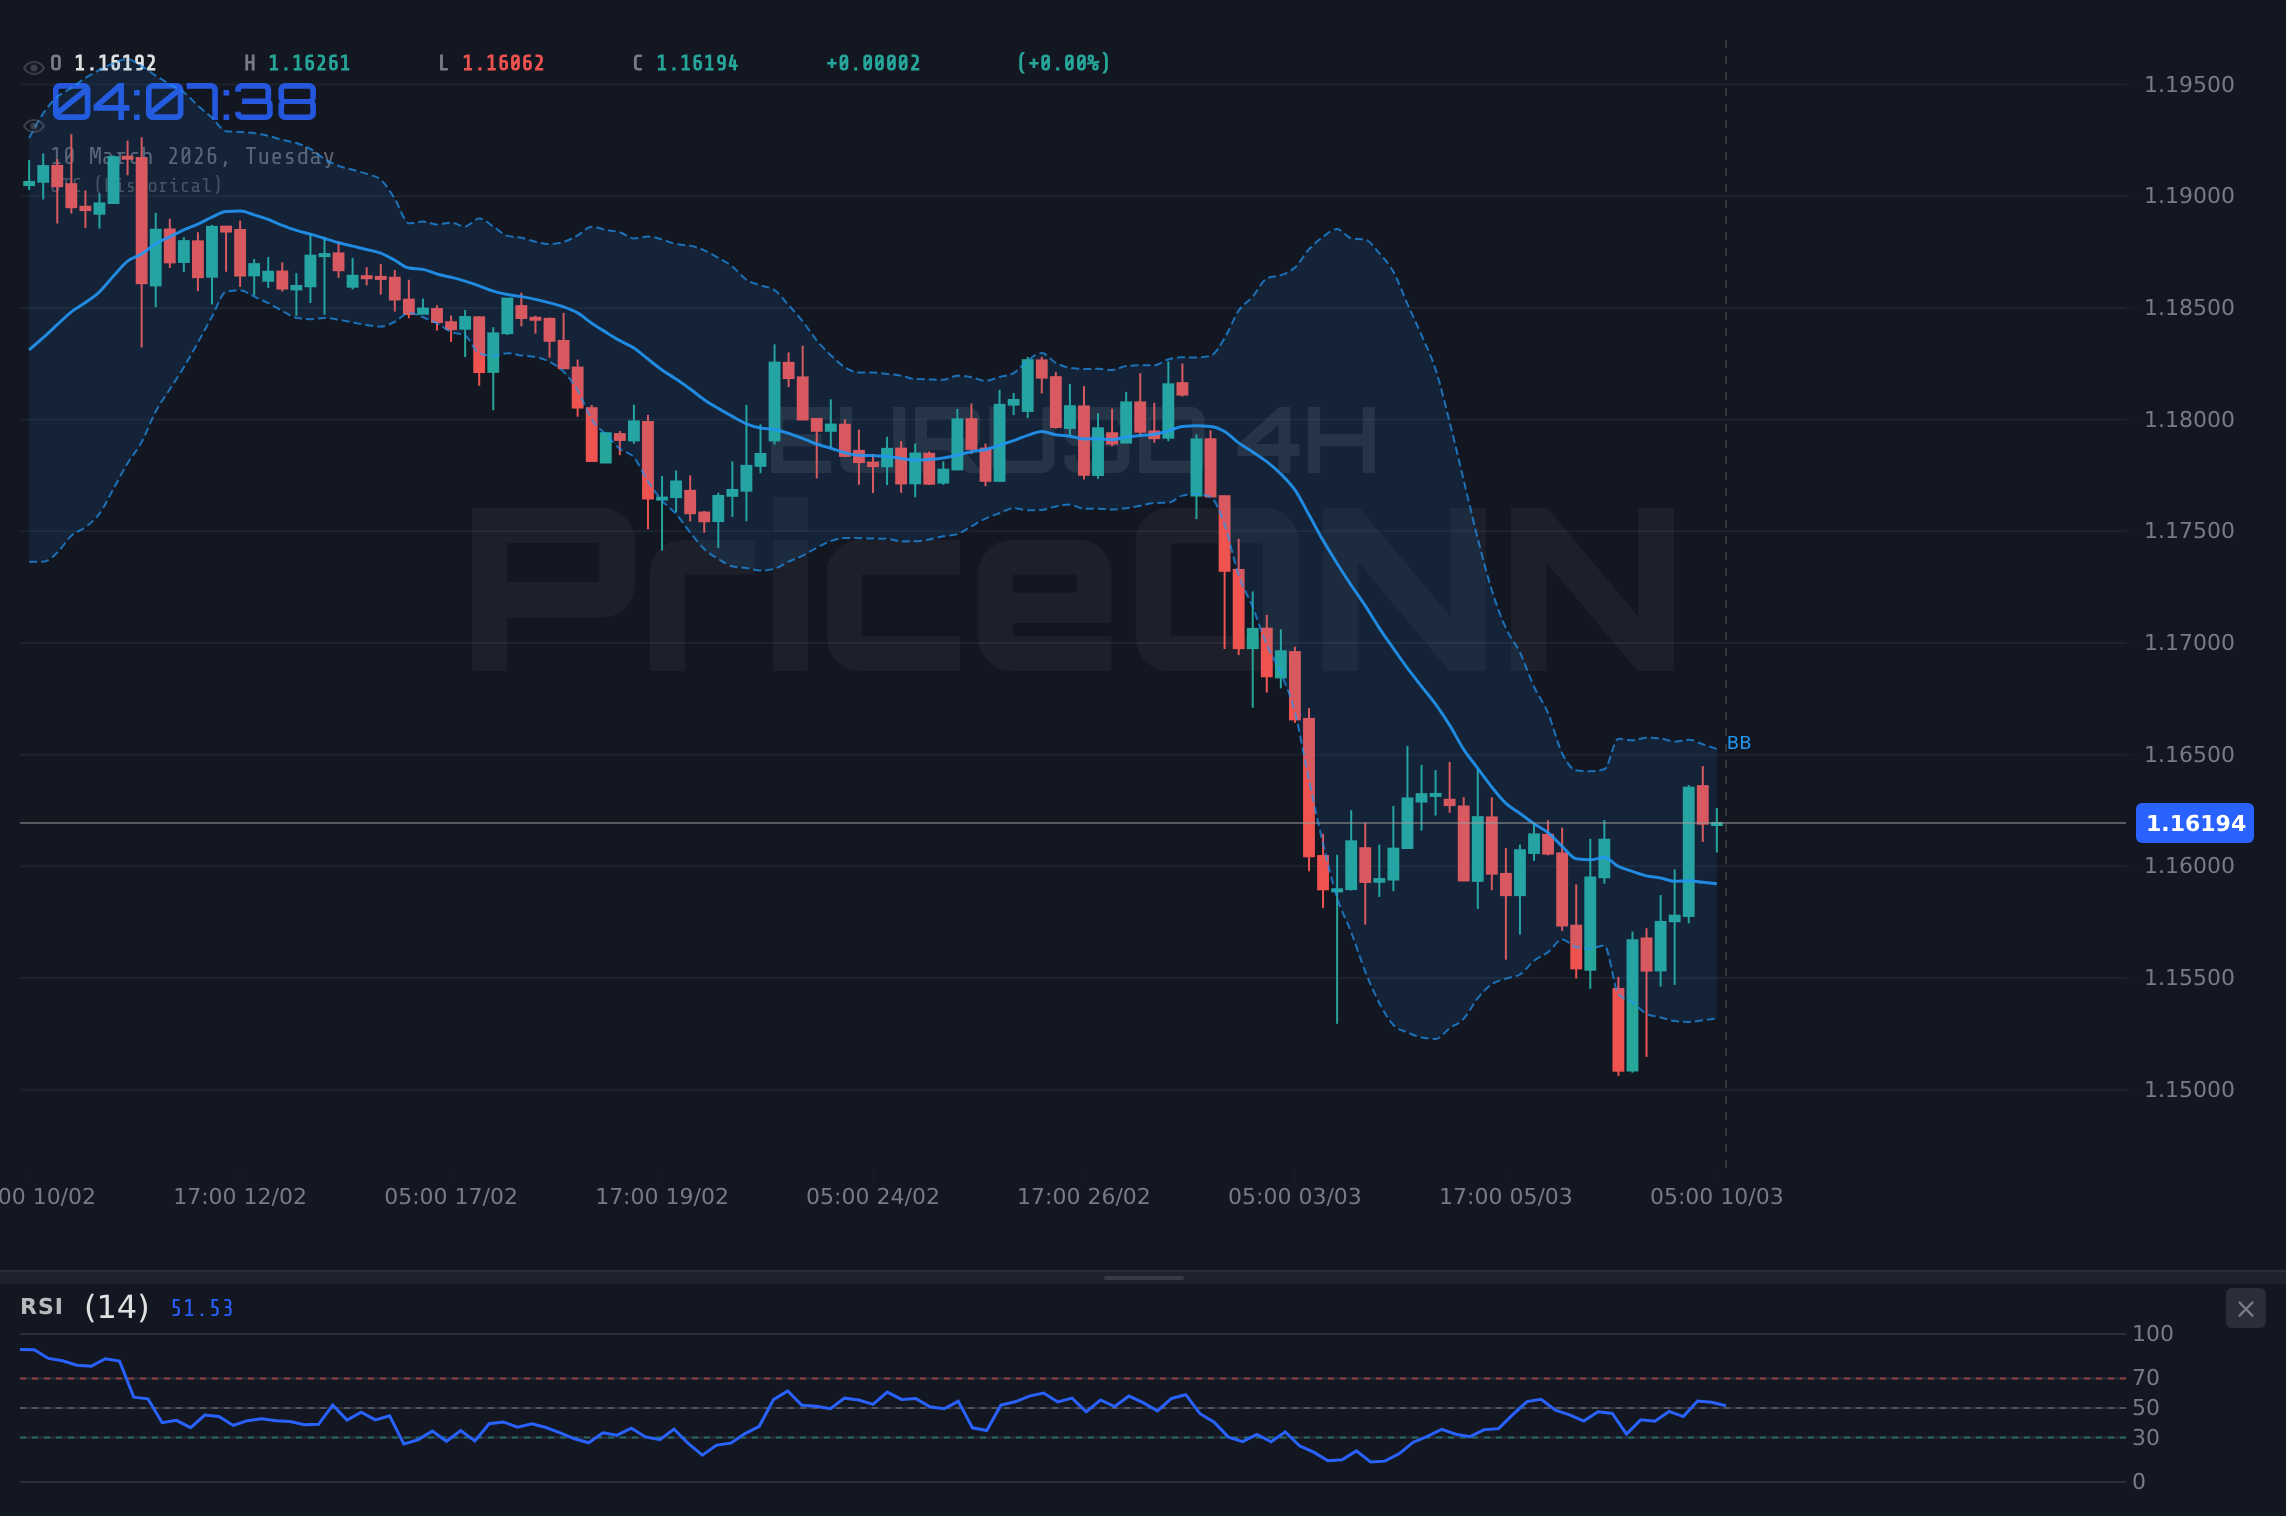The height and width of the screenshot is (1516, 2286).
Task: Click the 1.15000 price axis label
Action: tap(2189, 1090)
